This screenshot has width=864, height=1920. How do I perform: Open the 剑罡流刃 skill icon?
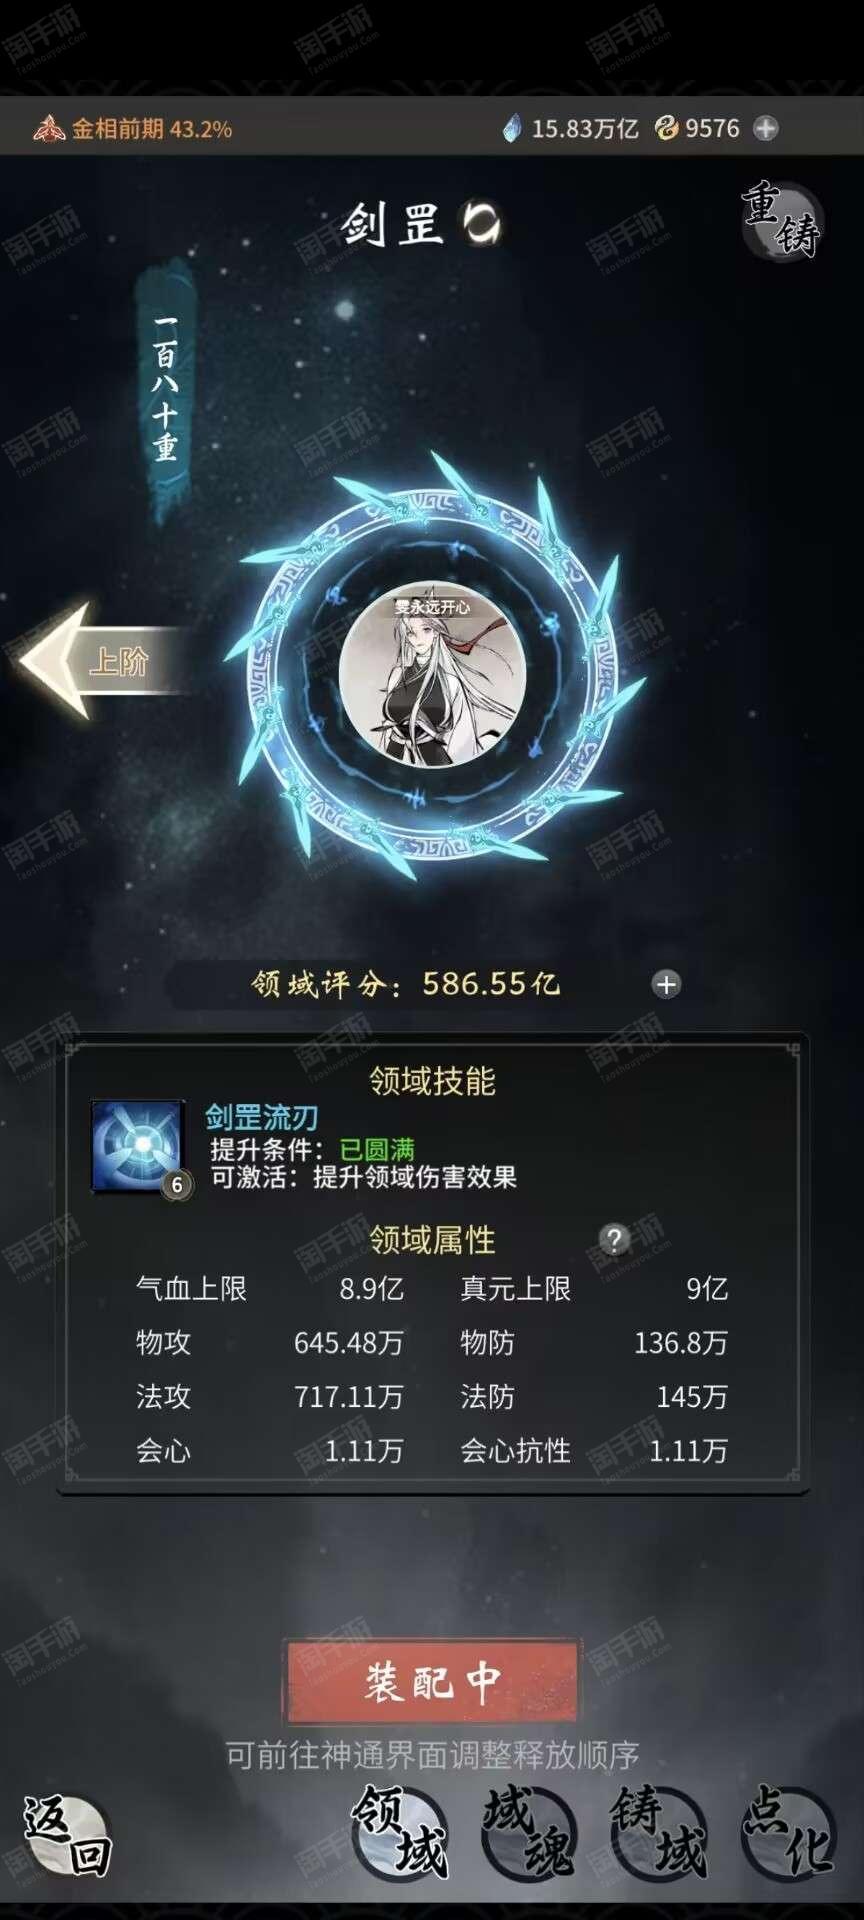pos(138,1146)
